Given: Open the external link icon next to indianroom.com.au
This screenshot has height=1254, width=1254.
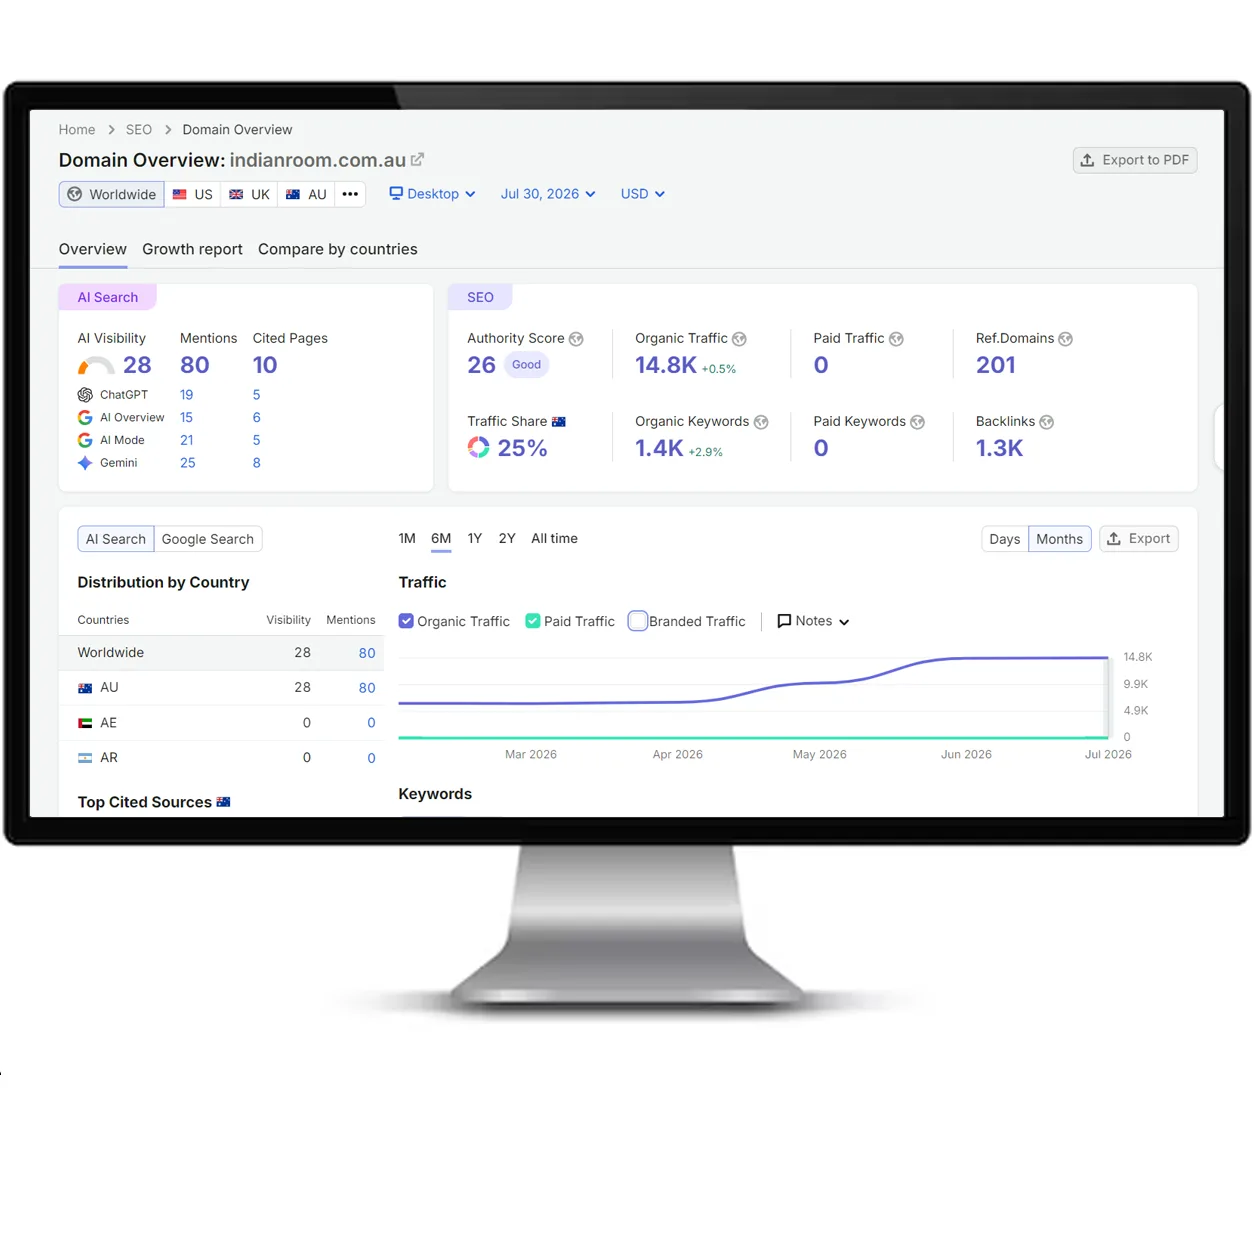Looking at the screenshot, I should [417, 159].
